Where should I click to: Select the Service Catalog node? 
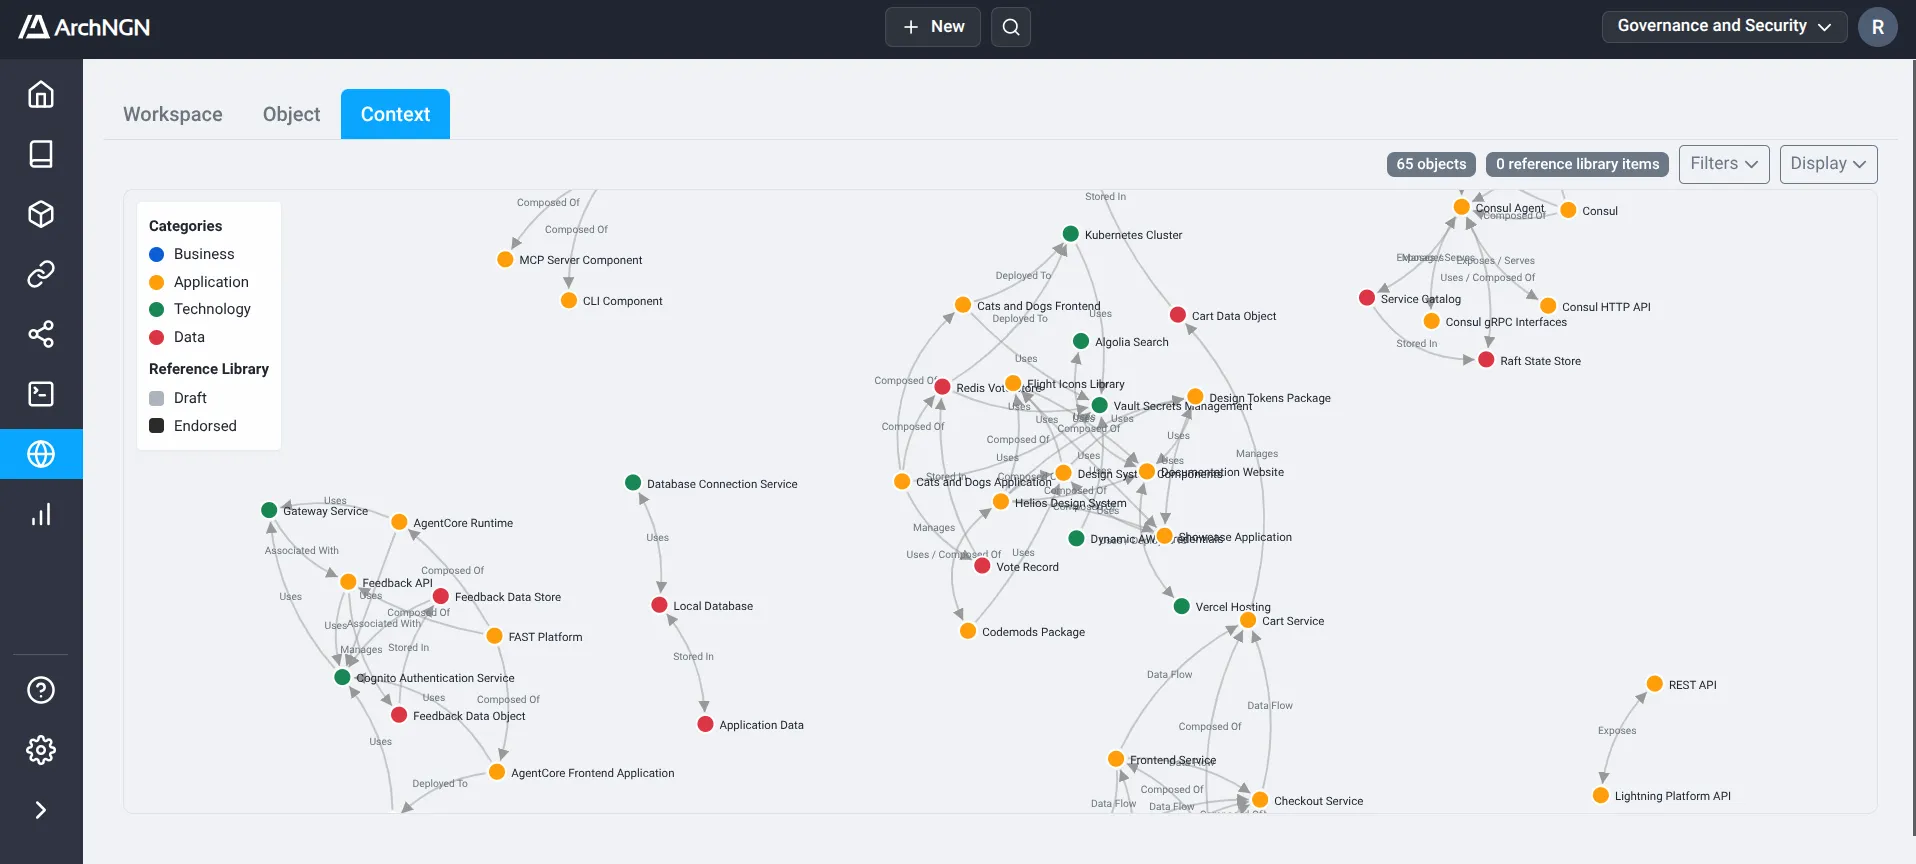pyautogui.click(x=1367, y=298)
